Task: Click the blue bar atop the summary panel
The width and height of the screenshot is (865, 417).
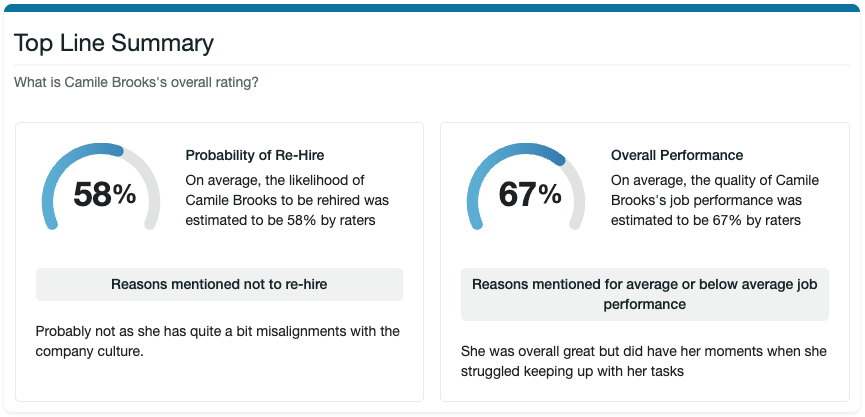Action: coord(432,7)
